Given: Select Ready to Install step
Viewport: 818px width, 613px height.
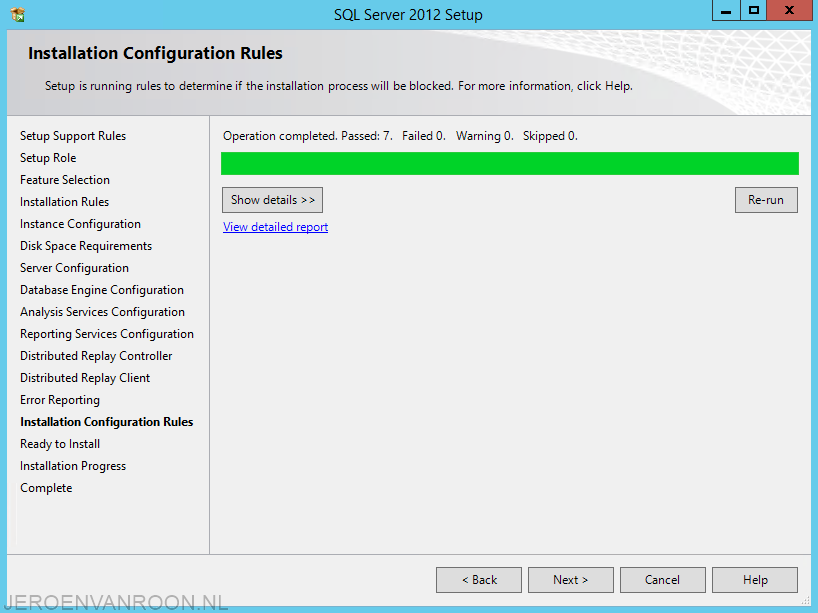Looking at the screenshot, I should 60,444.
